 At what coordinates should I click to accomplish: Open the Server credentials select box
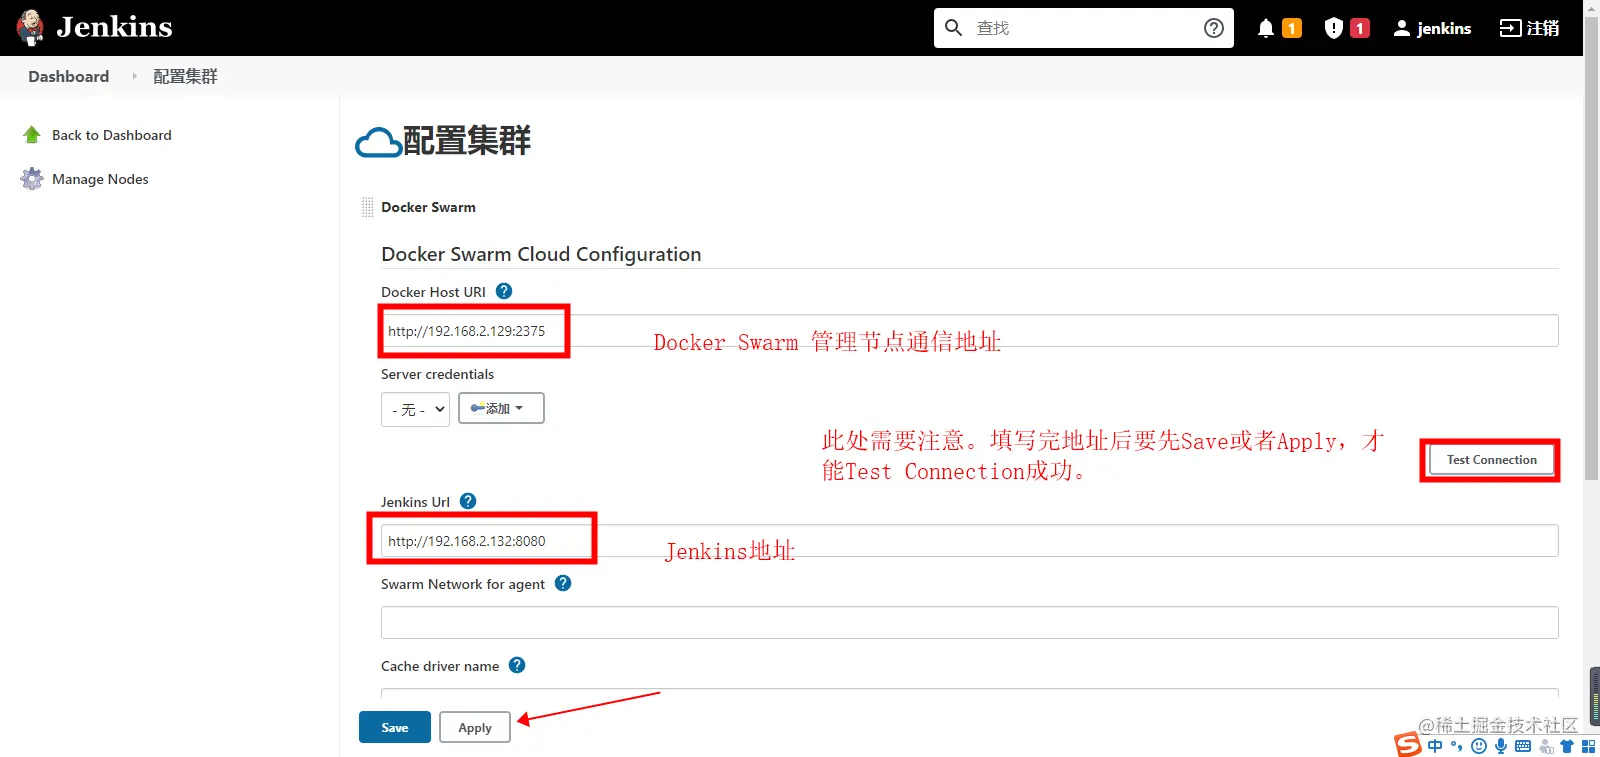coord(415,409)
